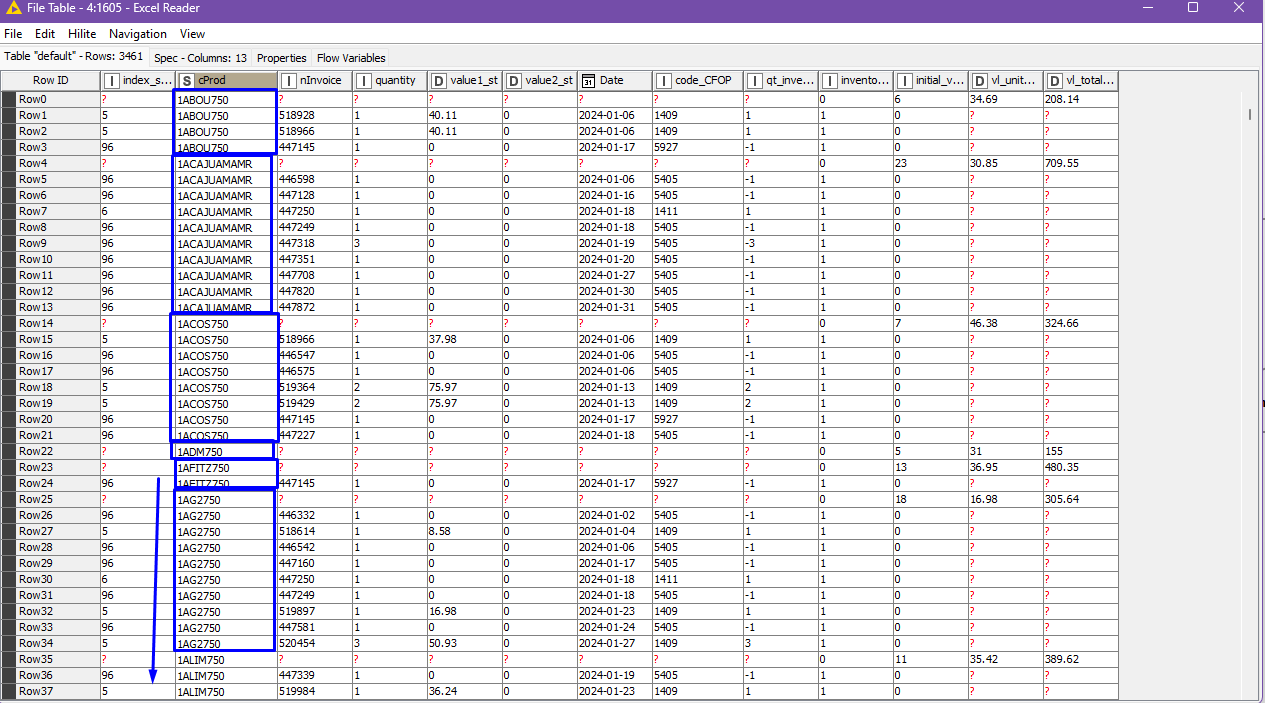Click double type icon of vl_unit column
Screen dimensions: 1265x703
point(979,80)
